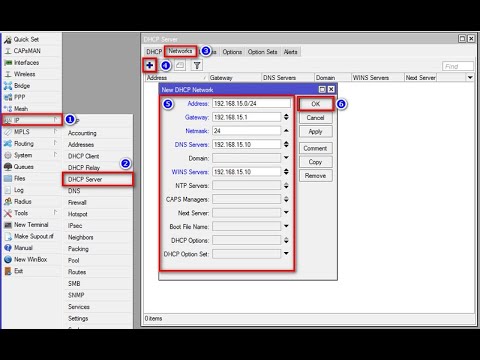Click the Copy button

316,162
